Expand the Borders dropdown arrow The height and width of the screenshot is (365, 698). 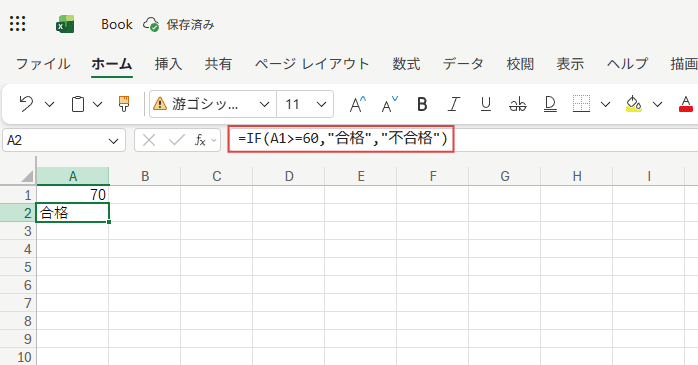click(605, 105)
